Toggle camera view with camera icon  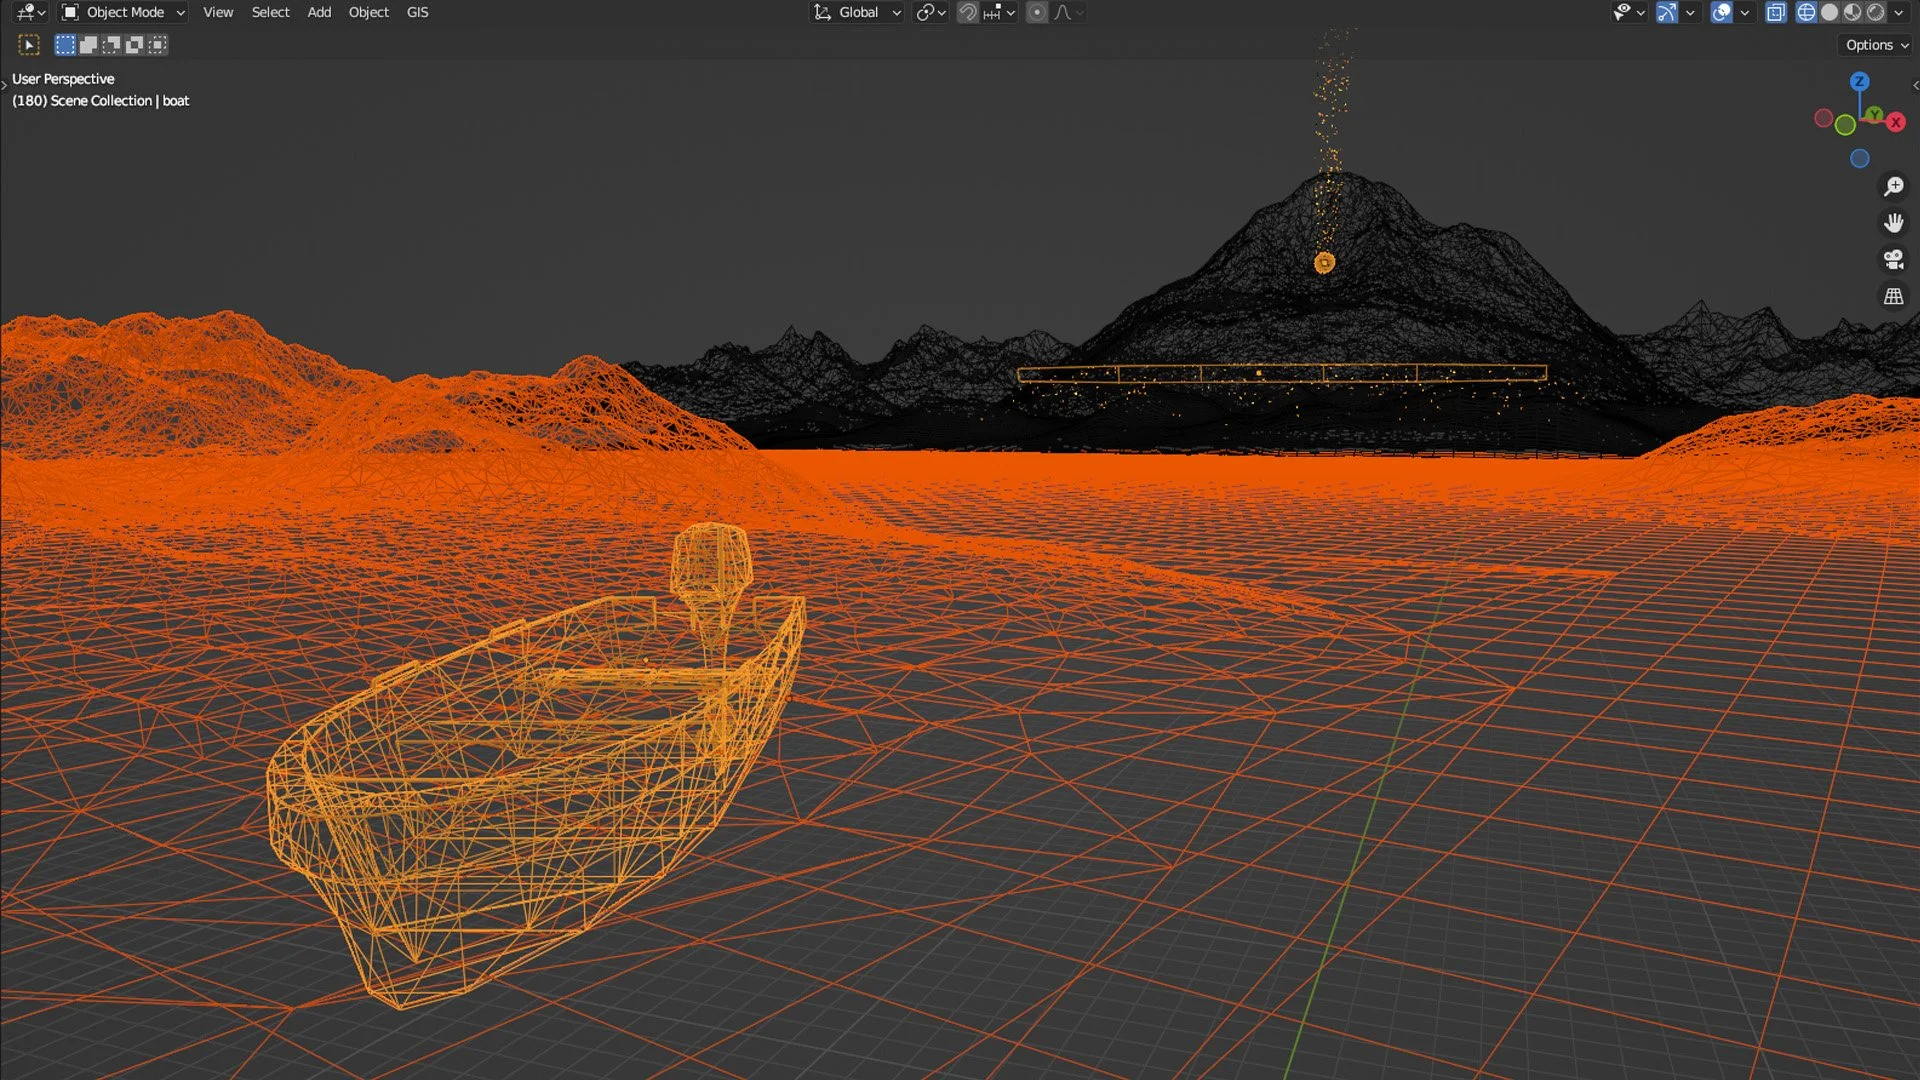[1893, 260]
